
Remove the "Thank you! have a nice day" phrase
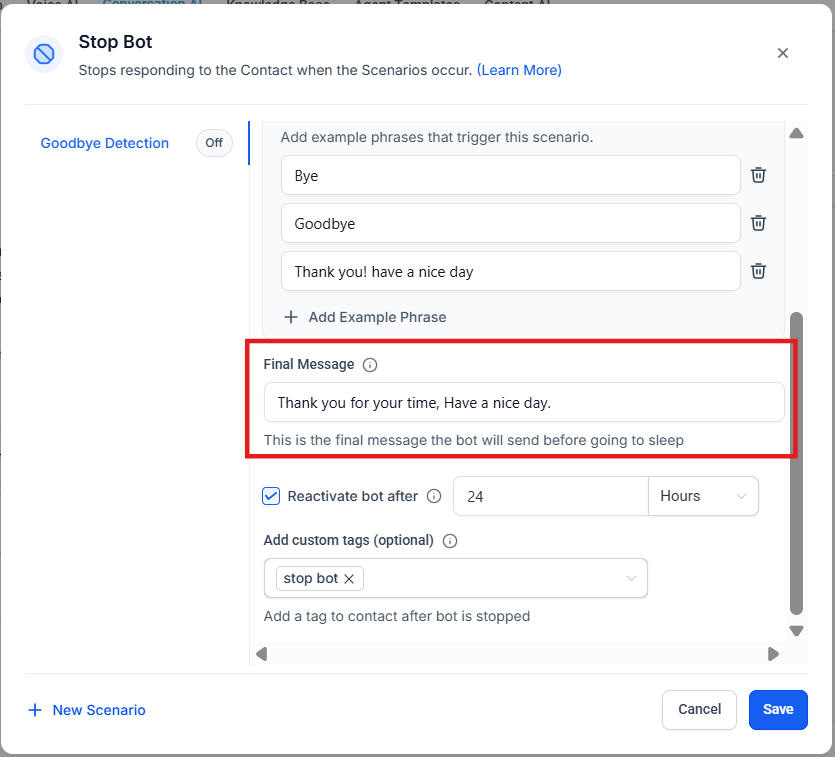(759, 271)
